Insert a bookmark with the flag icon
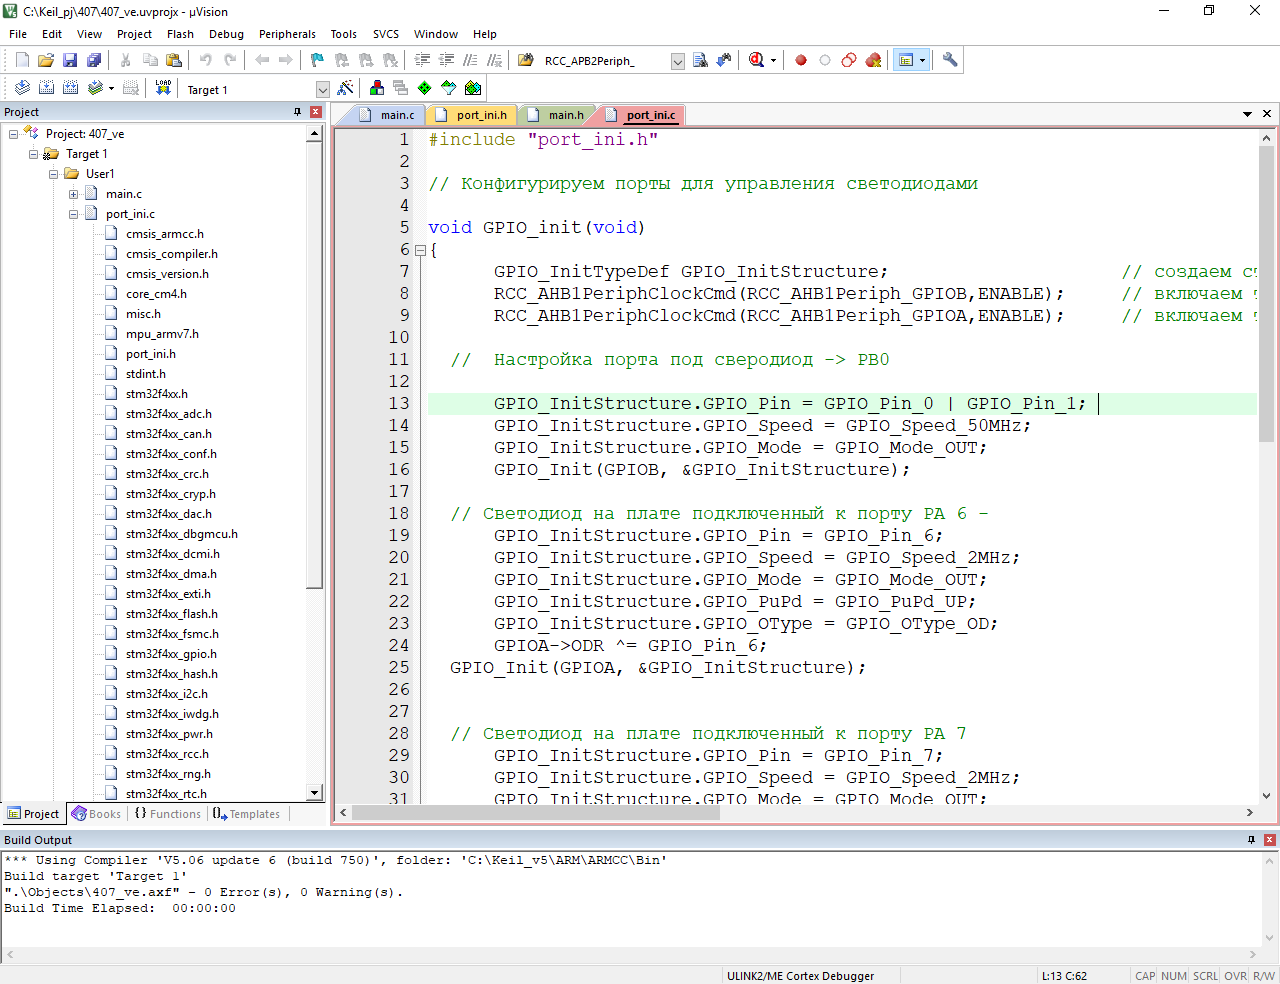The height and width of the screenshot is (984, 1280). click(317, 60)
